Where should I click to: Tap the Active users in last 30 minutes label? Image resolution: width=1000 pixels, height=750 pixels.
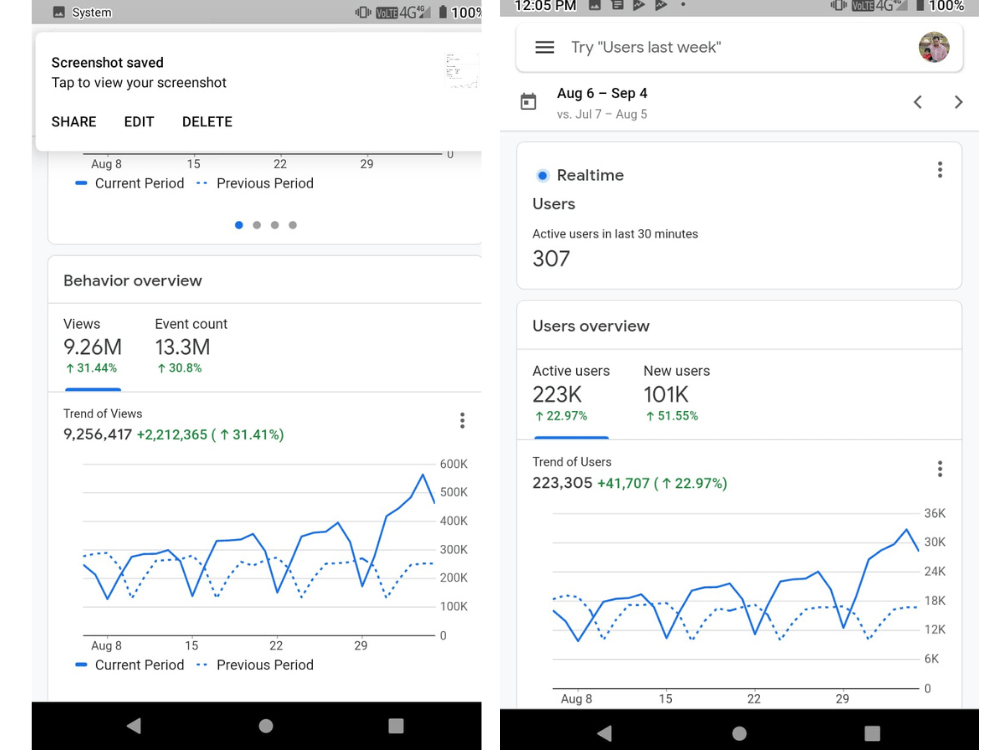[x=615, y=234]
